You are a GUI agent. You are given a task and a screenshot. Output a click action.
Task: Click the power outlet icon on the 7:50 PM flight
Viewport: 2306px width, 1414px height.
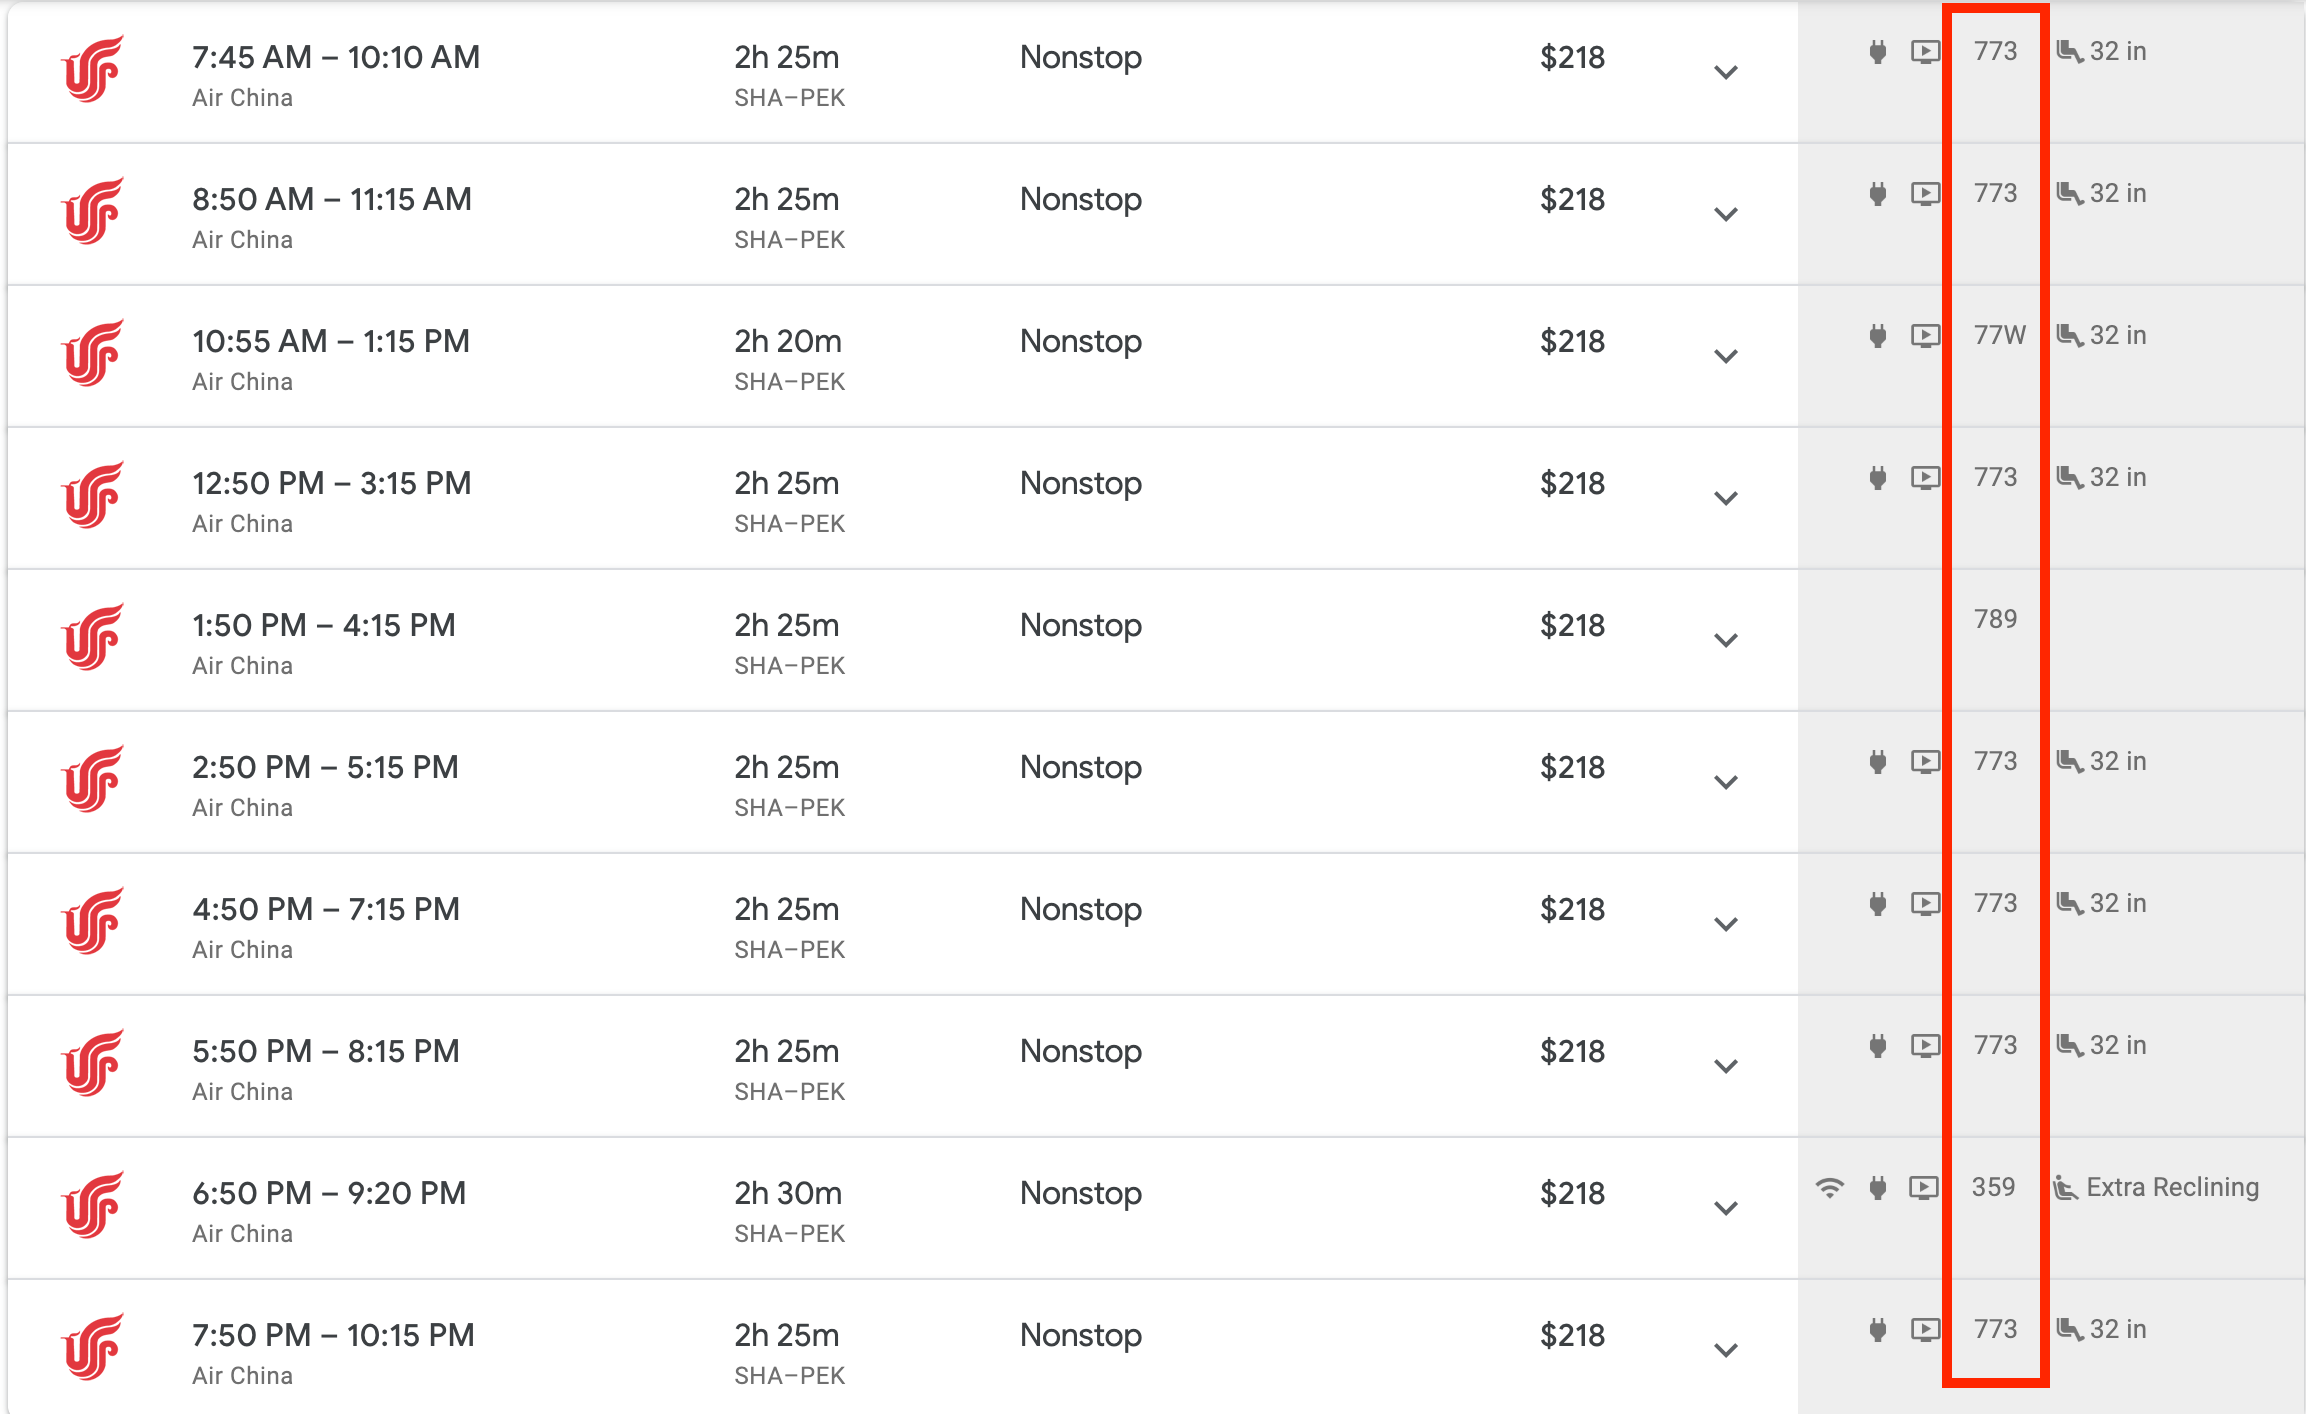click(1878, 1330)
